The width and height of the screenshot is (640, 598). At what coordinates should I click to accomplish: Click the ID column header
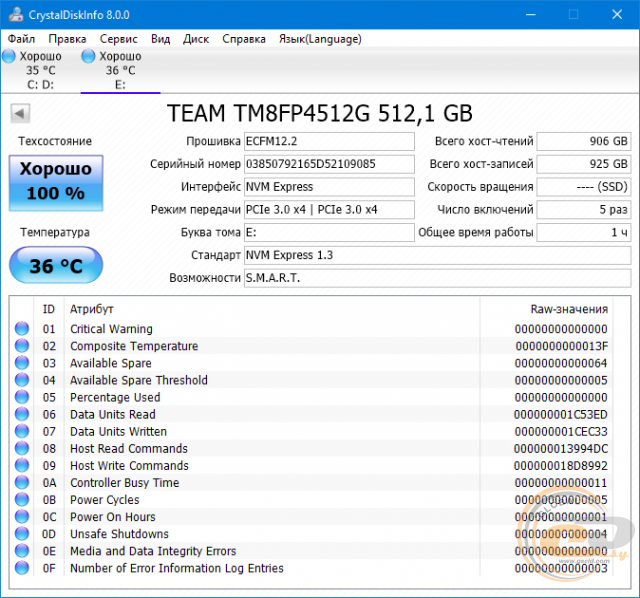tap(49, 309)
